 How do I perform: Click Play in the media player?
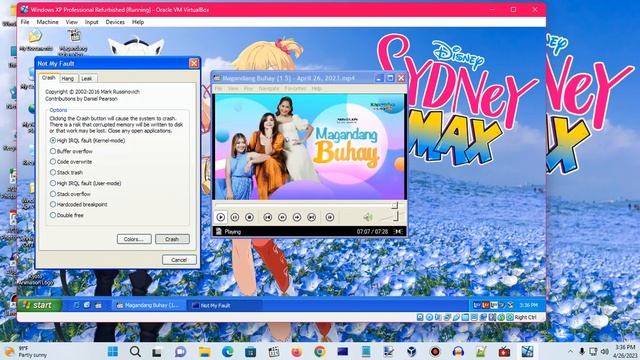(x=220, y=217)
